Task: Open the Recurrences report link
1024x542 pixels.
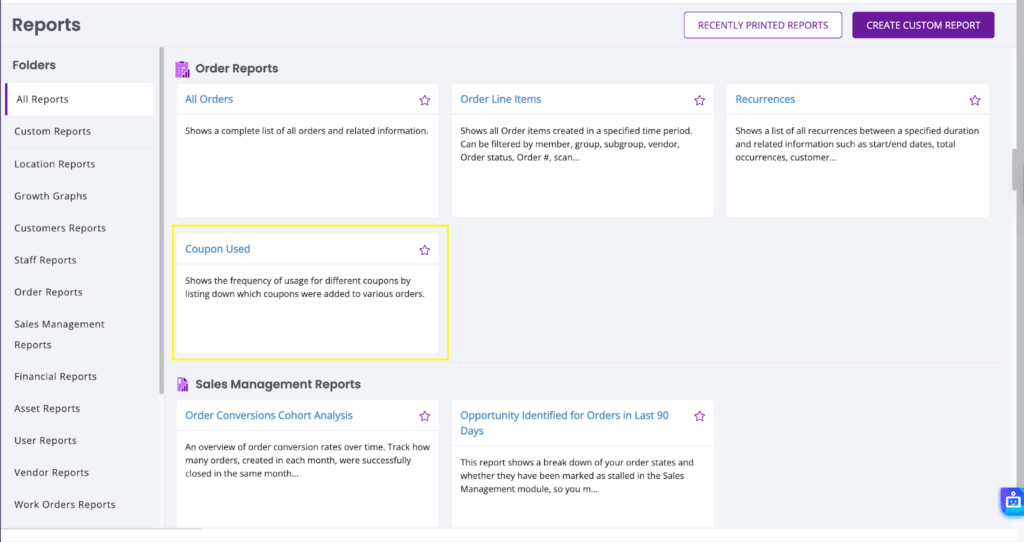Action: [x=765, y=99]
